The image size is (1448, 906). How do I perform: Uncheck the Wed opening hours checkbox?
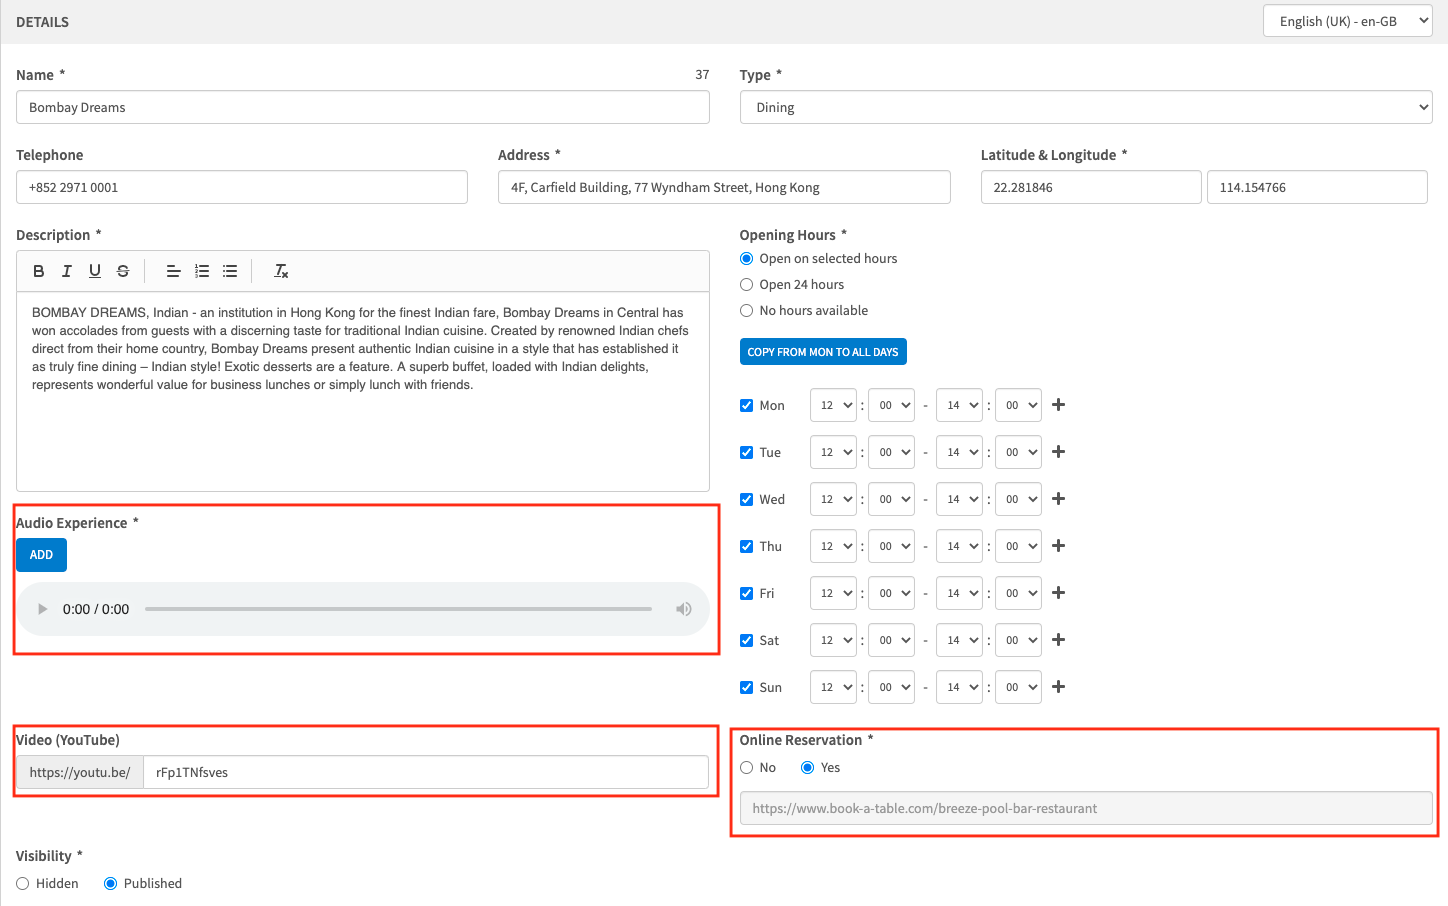point(746,499)
